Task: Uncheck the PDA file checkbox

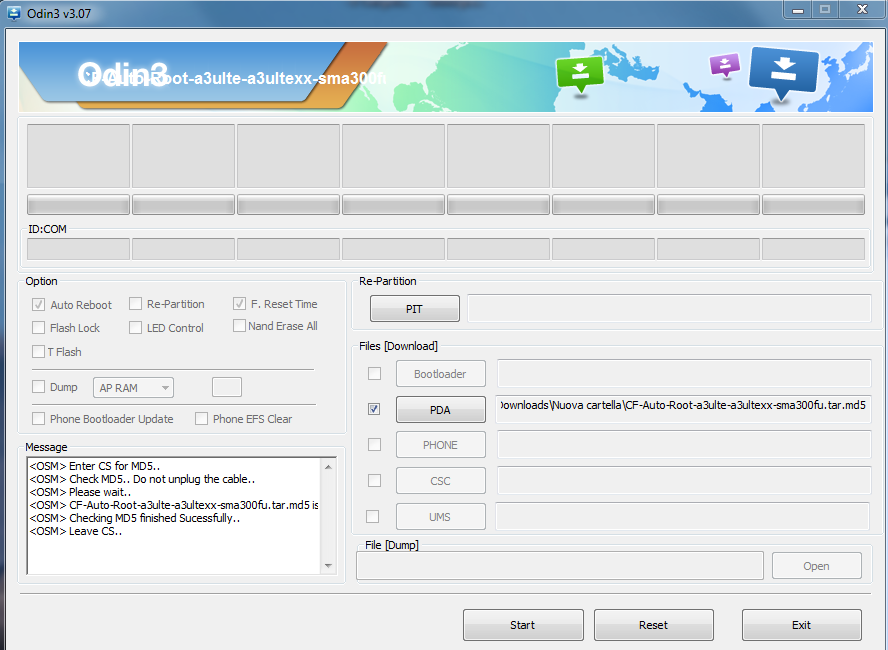Action: [x=374, y=409]
